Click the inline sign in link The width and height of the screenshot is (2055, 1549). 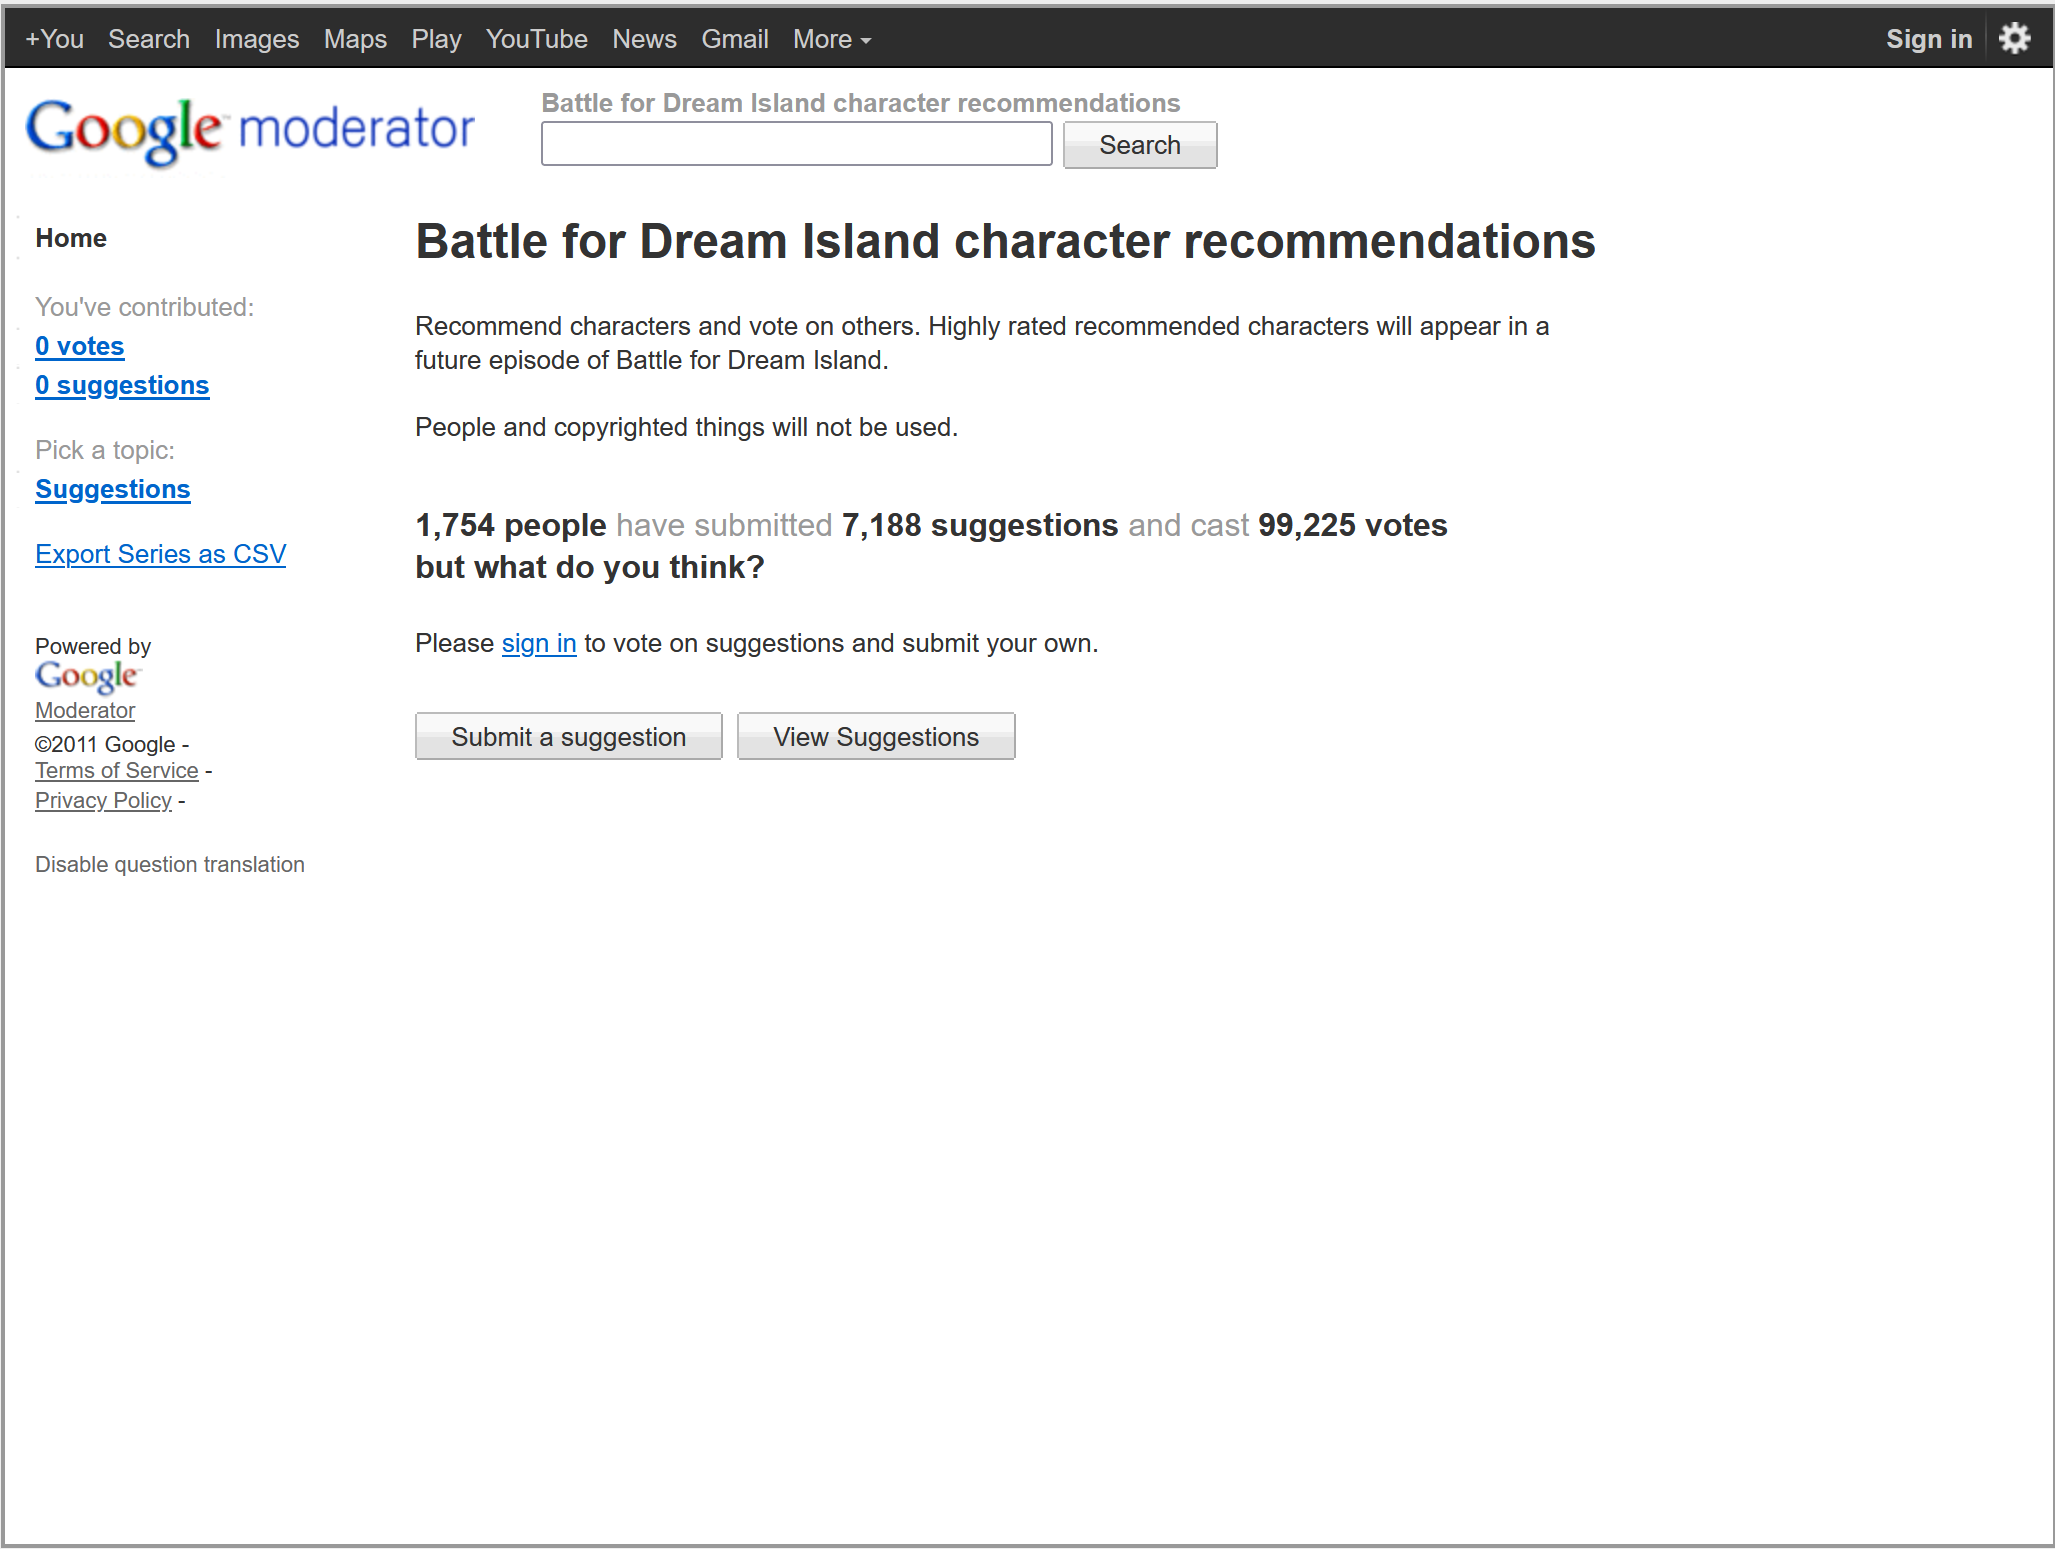539,643
